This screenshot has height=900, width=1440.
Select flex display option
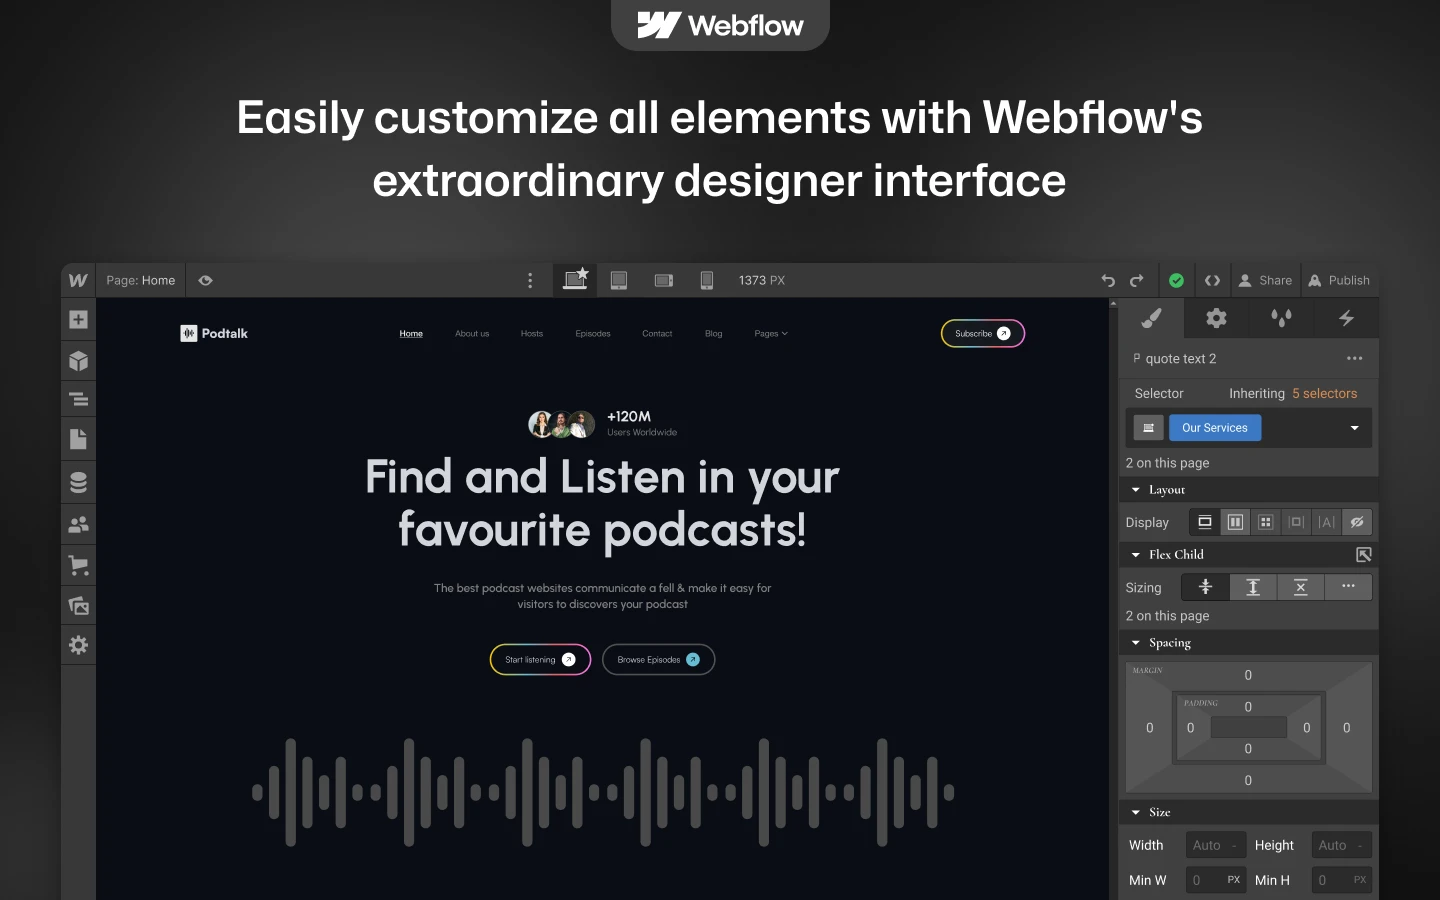point(1235,522)
